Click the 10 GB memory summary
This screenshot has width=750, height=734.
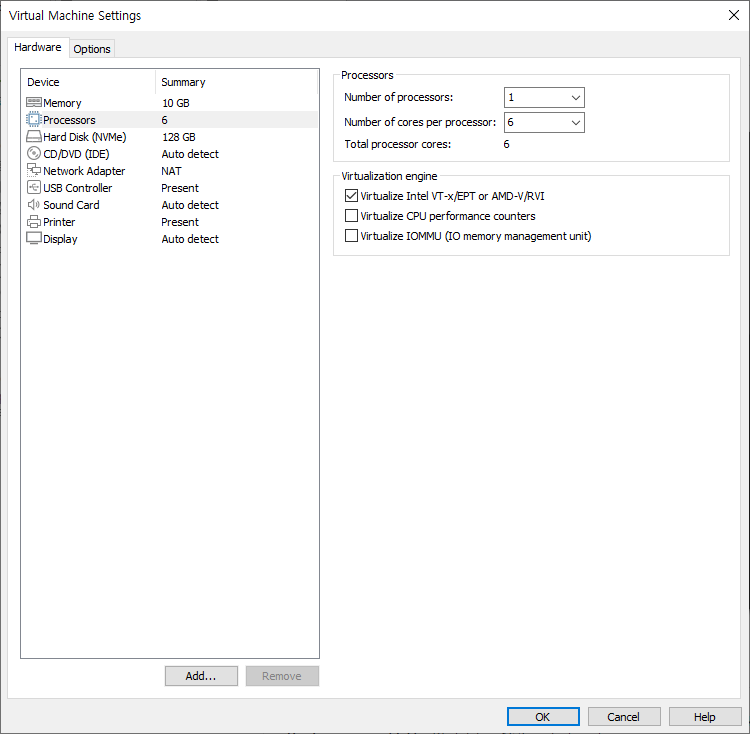point(176,103)
